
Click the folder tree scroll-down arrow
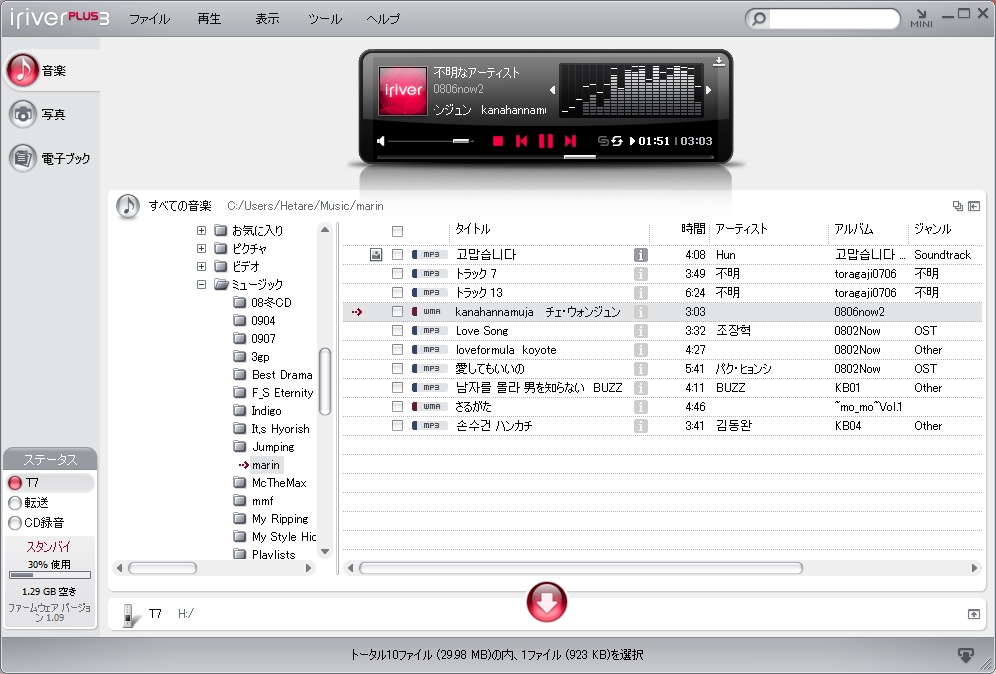point(325,551)
